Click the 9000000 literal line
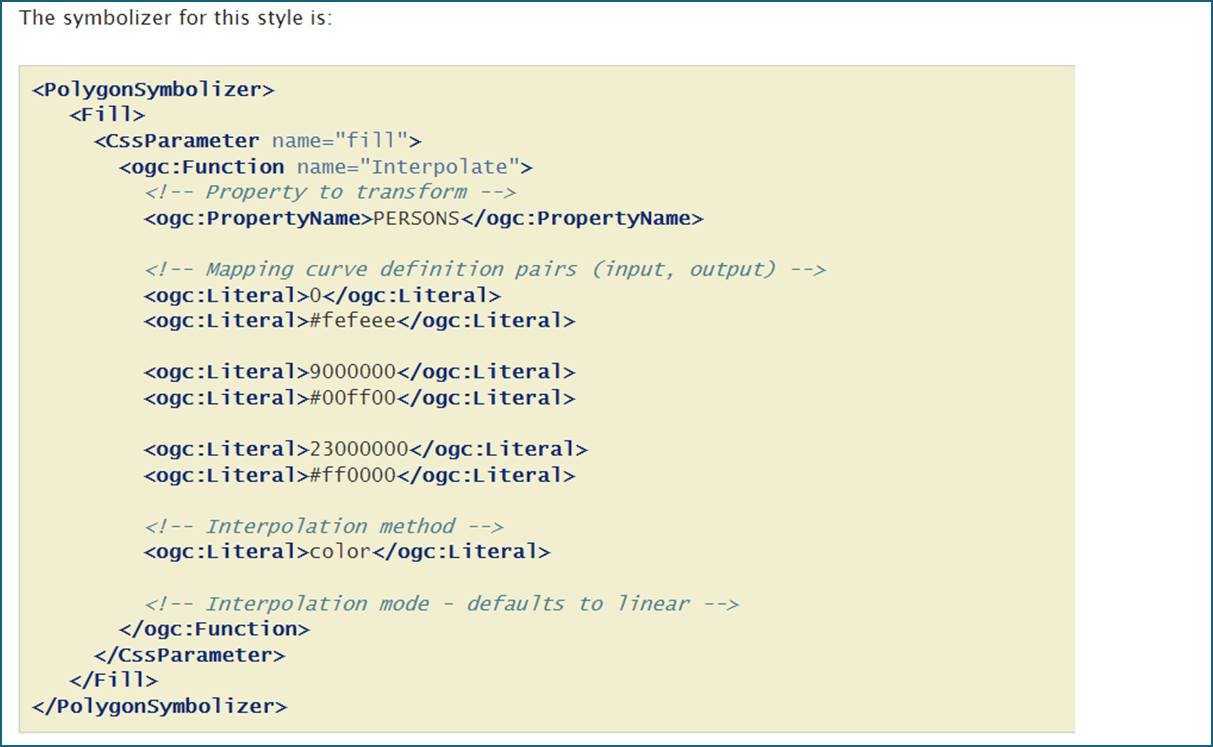The height and width of the screenshot is (747, 1213). [x=360, y=372]
